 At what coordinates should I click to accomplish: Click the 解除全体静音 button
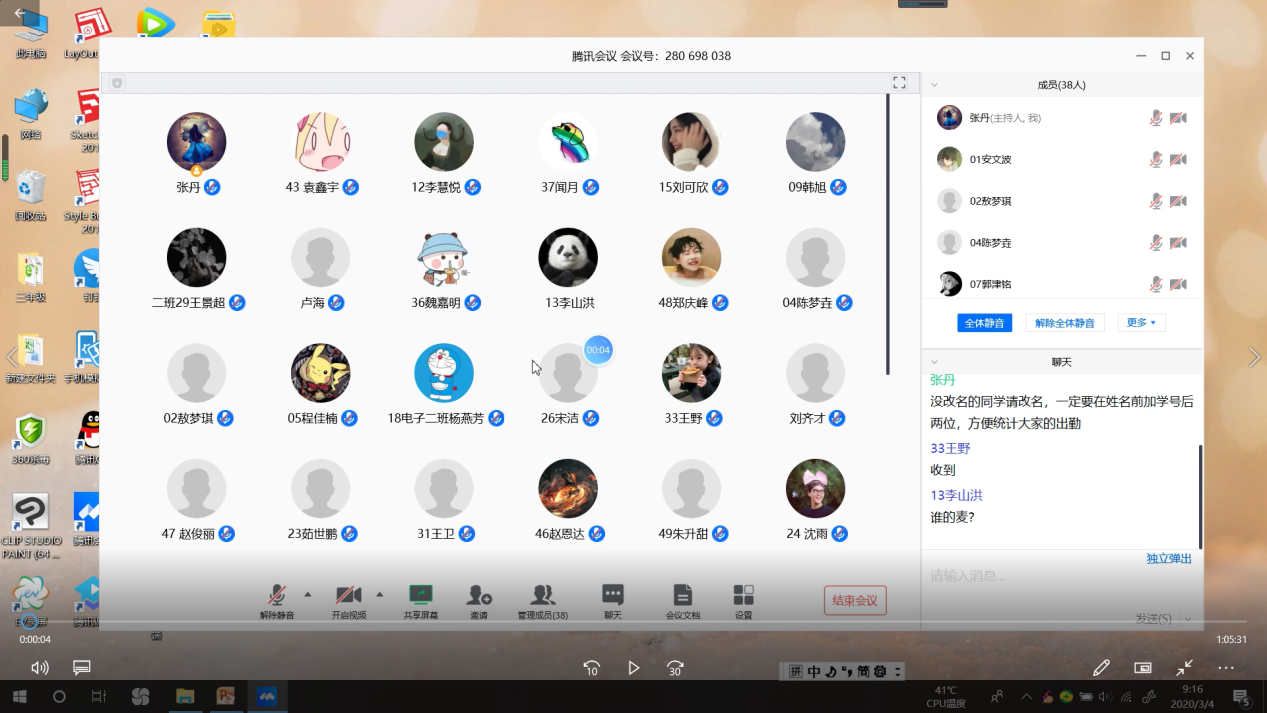(x=1065, y=323)
